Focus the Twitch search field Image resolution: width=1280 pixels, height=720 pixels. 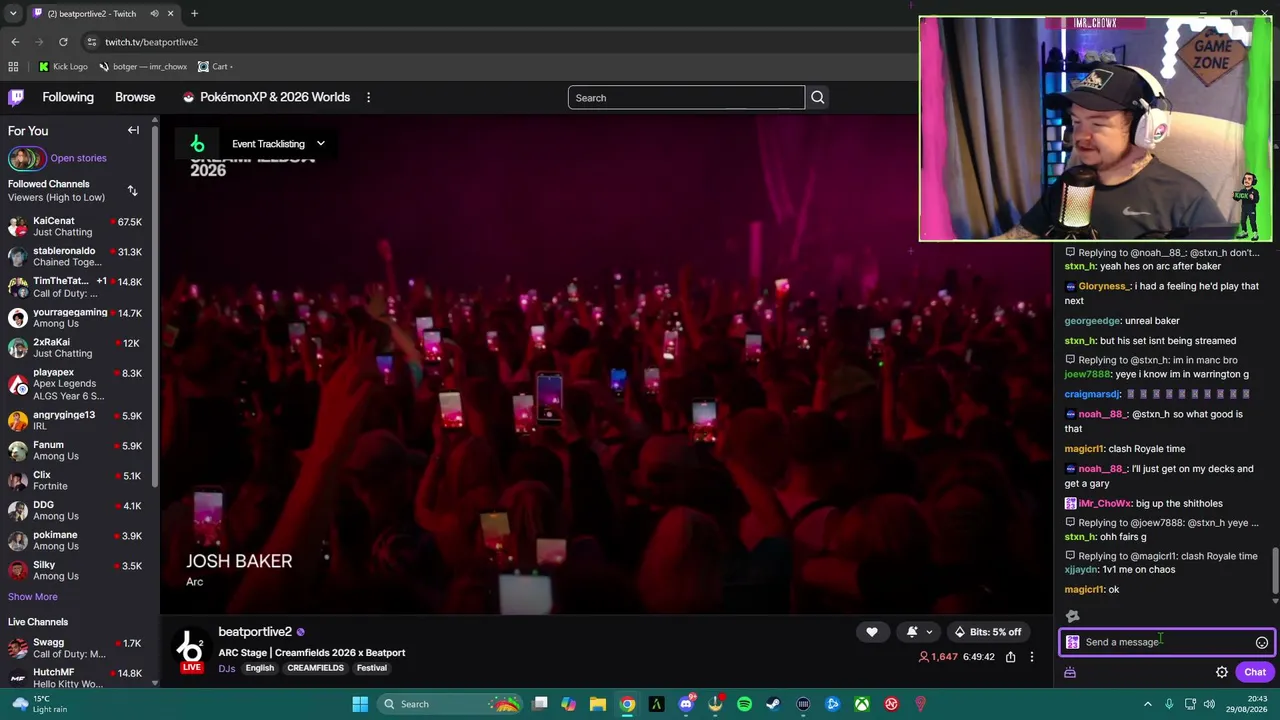coord(686,97)
